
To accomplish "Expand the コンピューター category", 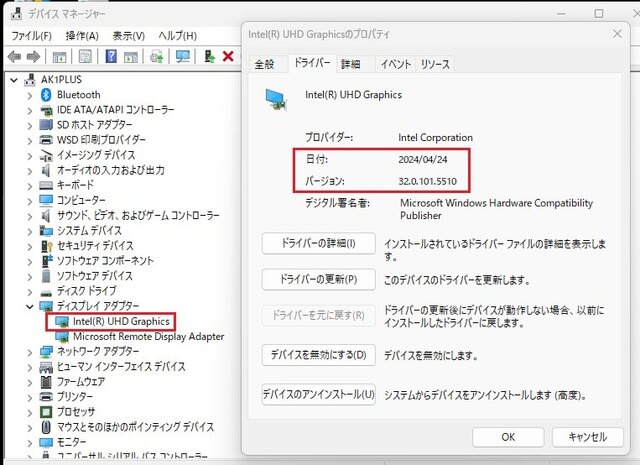I will 29,201.
